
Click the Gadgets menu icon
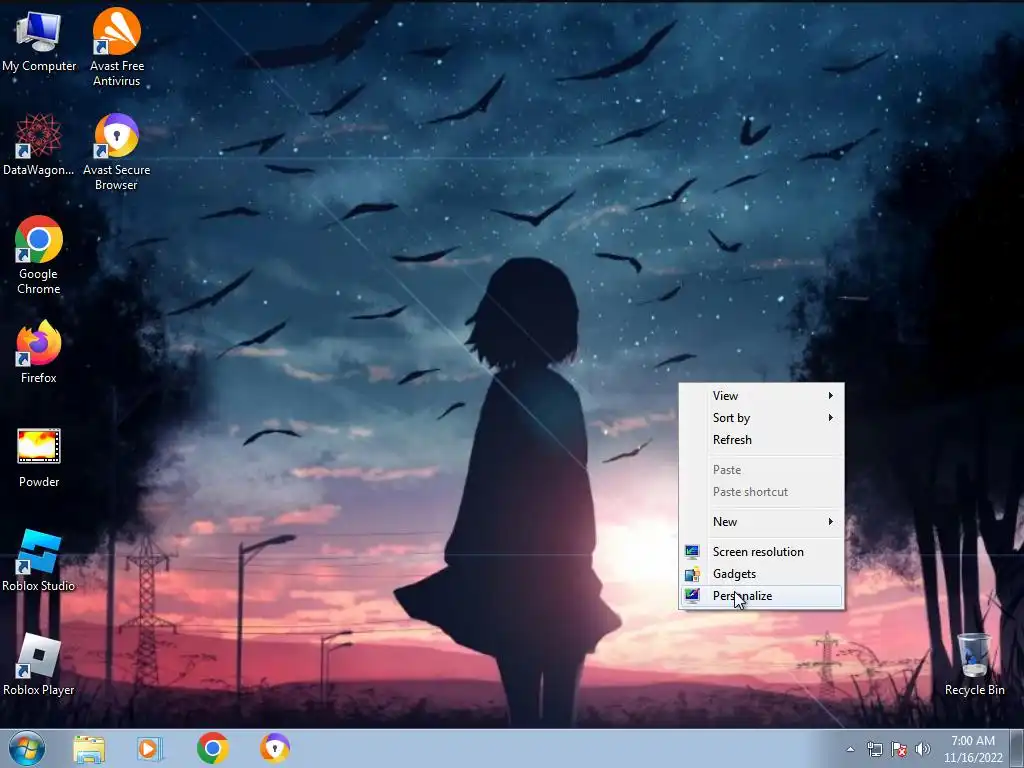coord(692,574)
